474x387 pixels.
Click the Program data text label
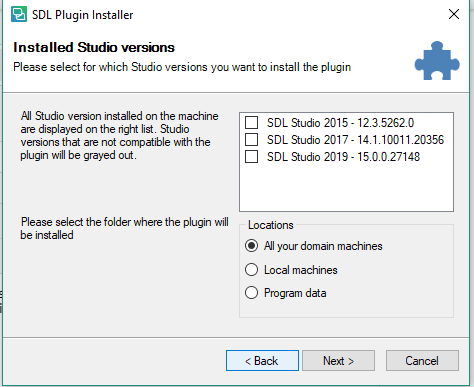pos(295,293)
